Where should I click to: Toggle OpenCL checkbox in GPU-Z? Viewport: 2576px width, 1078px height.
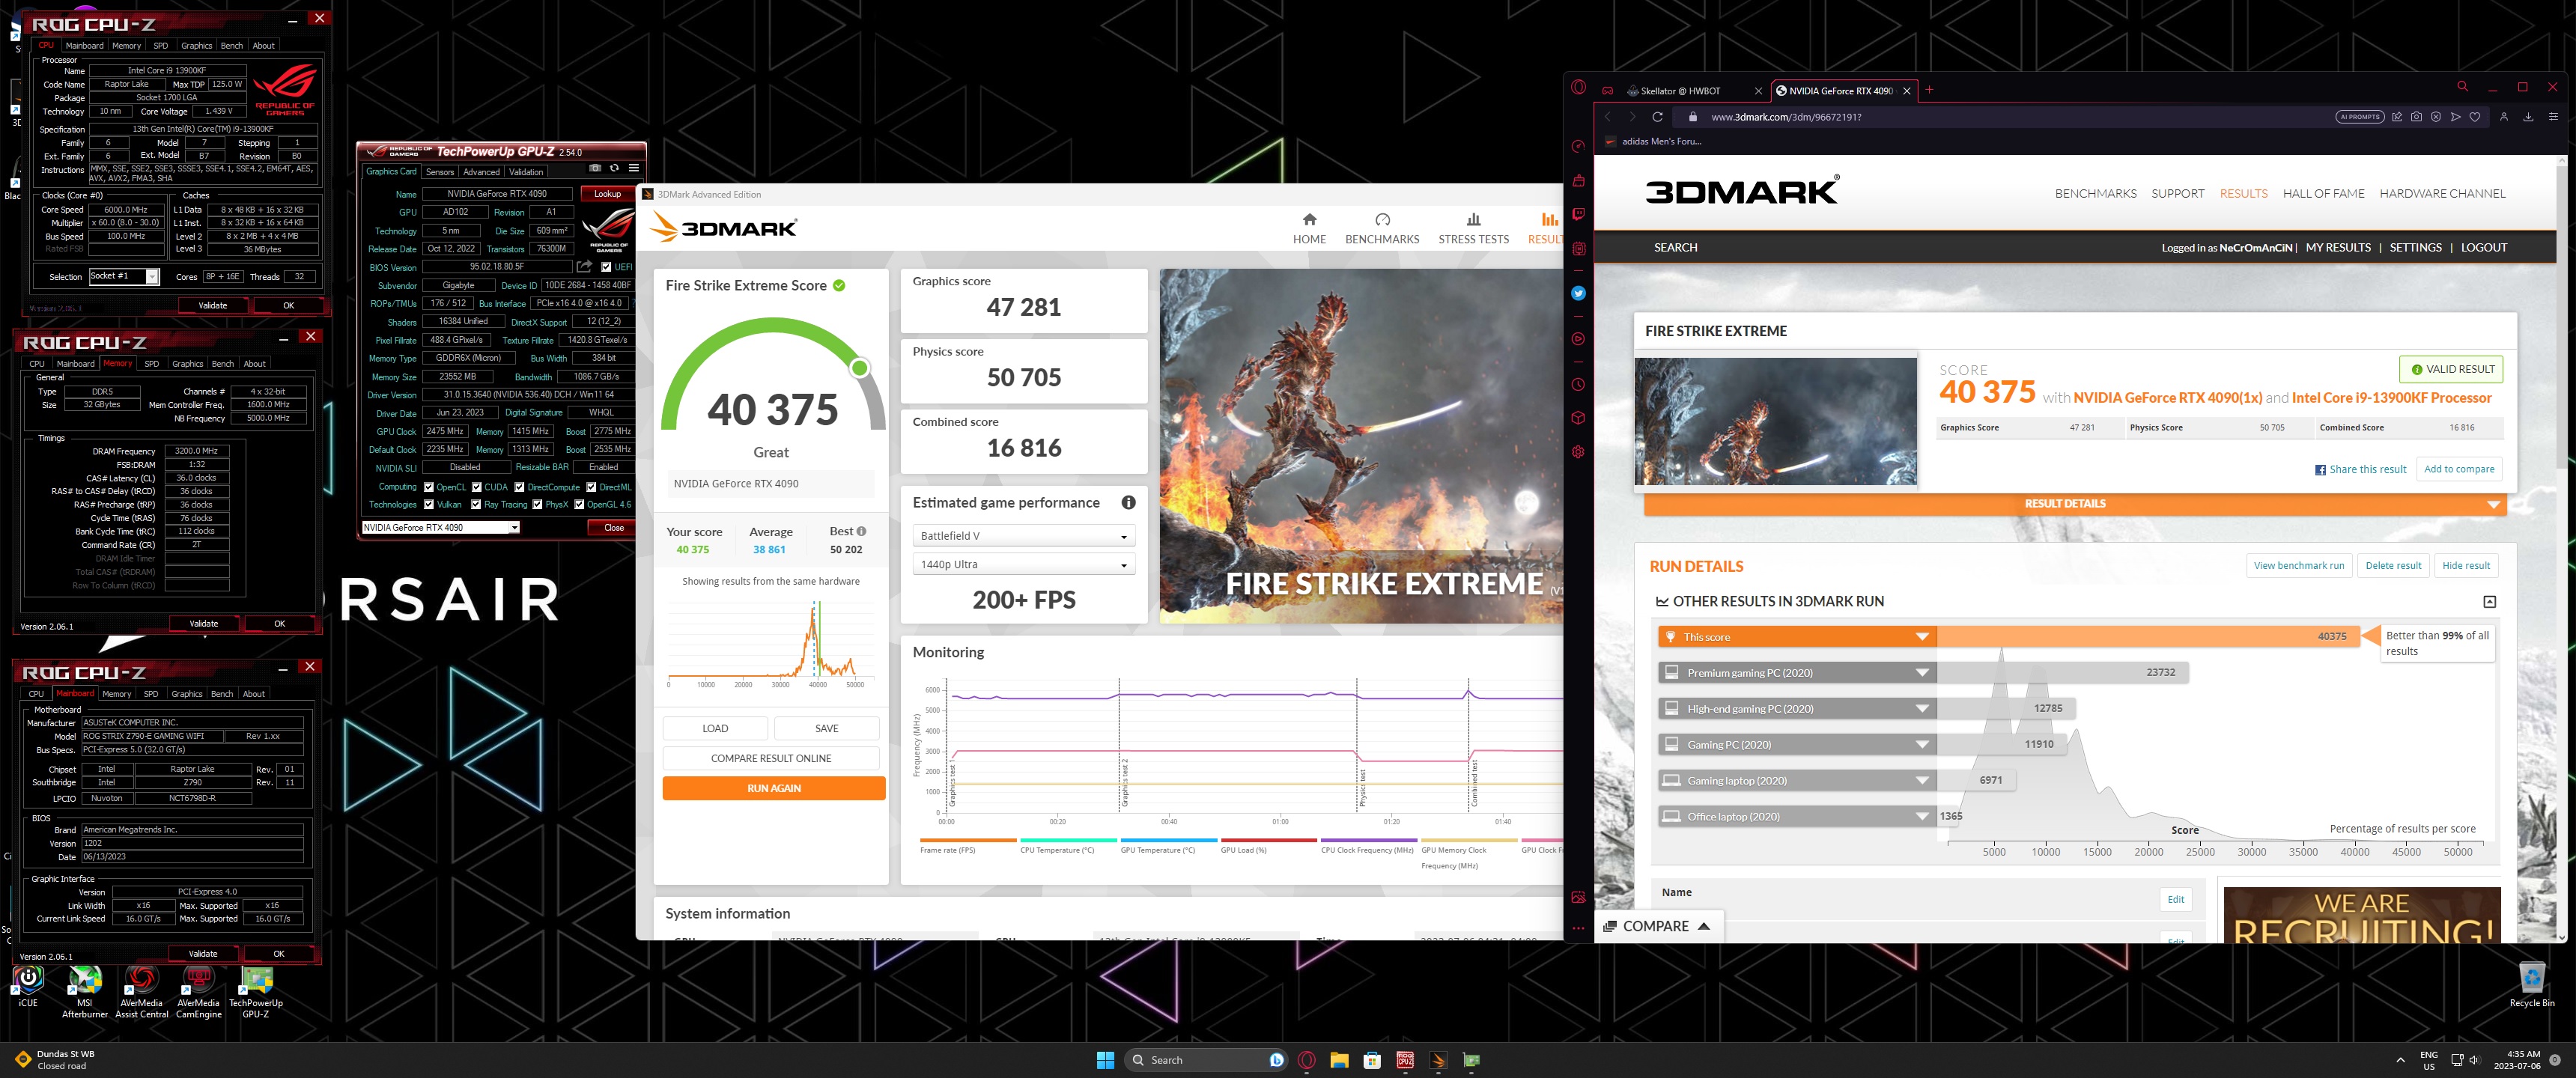pos(429,488)
